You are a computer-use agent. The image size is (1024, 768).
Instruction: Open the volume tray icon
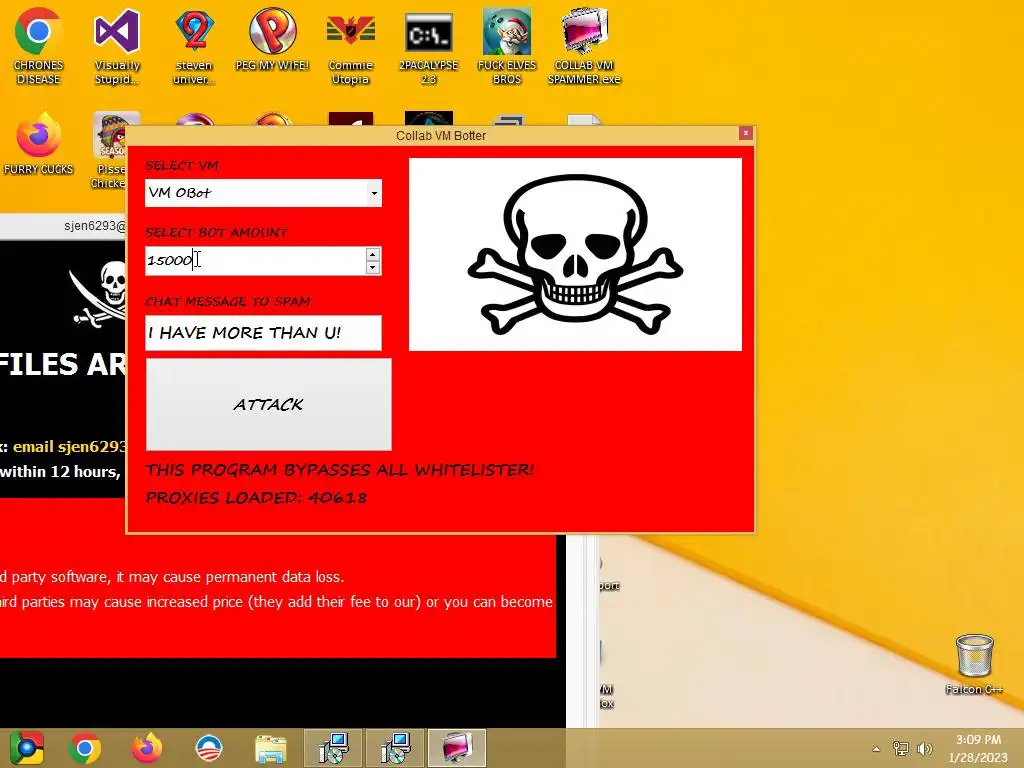coord(925,749)
